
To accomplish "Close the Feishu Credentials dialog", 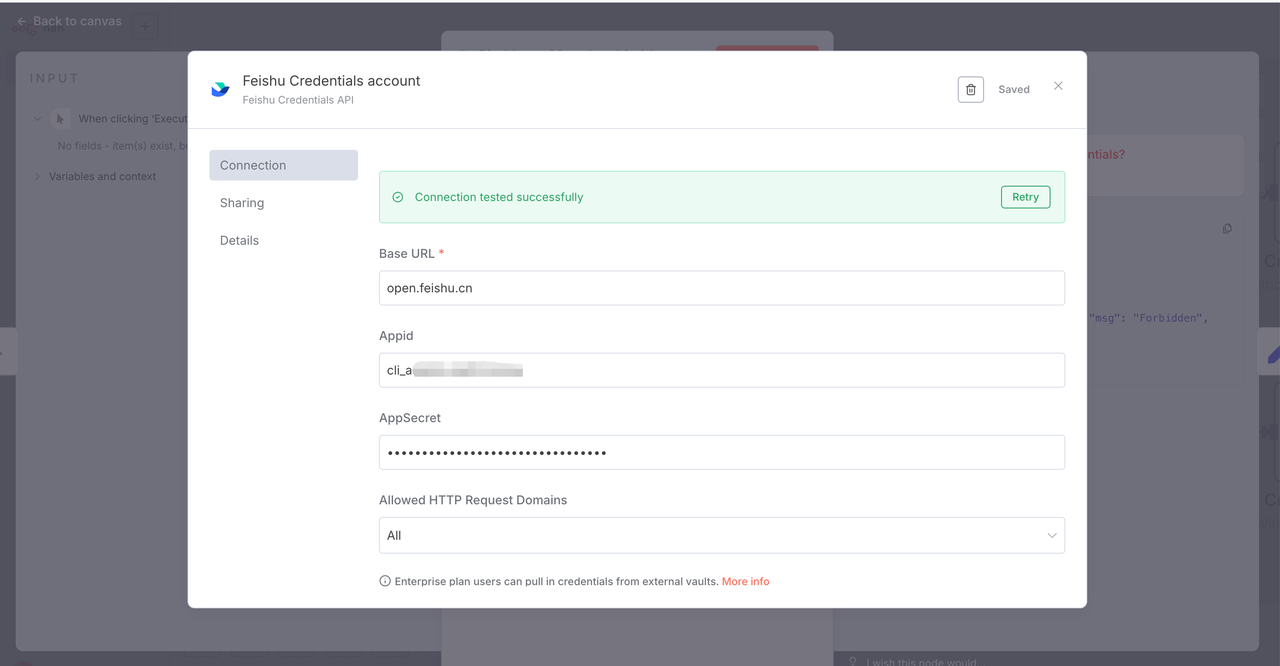I will 1058,86.
